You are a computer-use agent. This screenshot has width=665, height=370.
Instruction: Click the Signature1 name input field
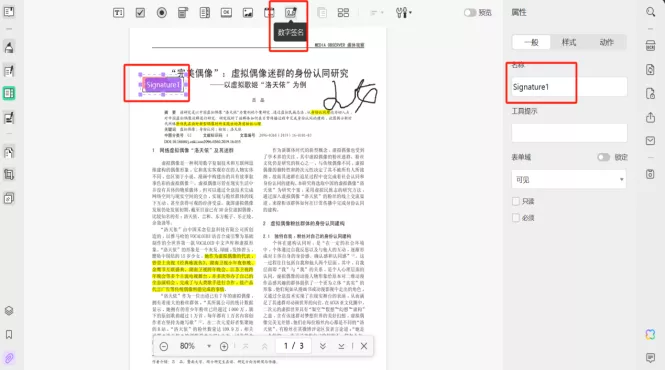point(569,87)
